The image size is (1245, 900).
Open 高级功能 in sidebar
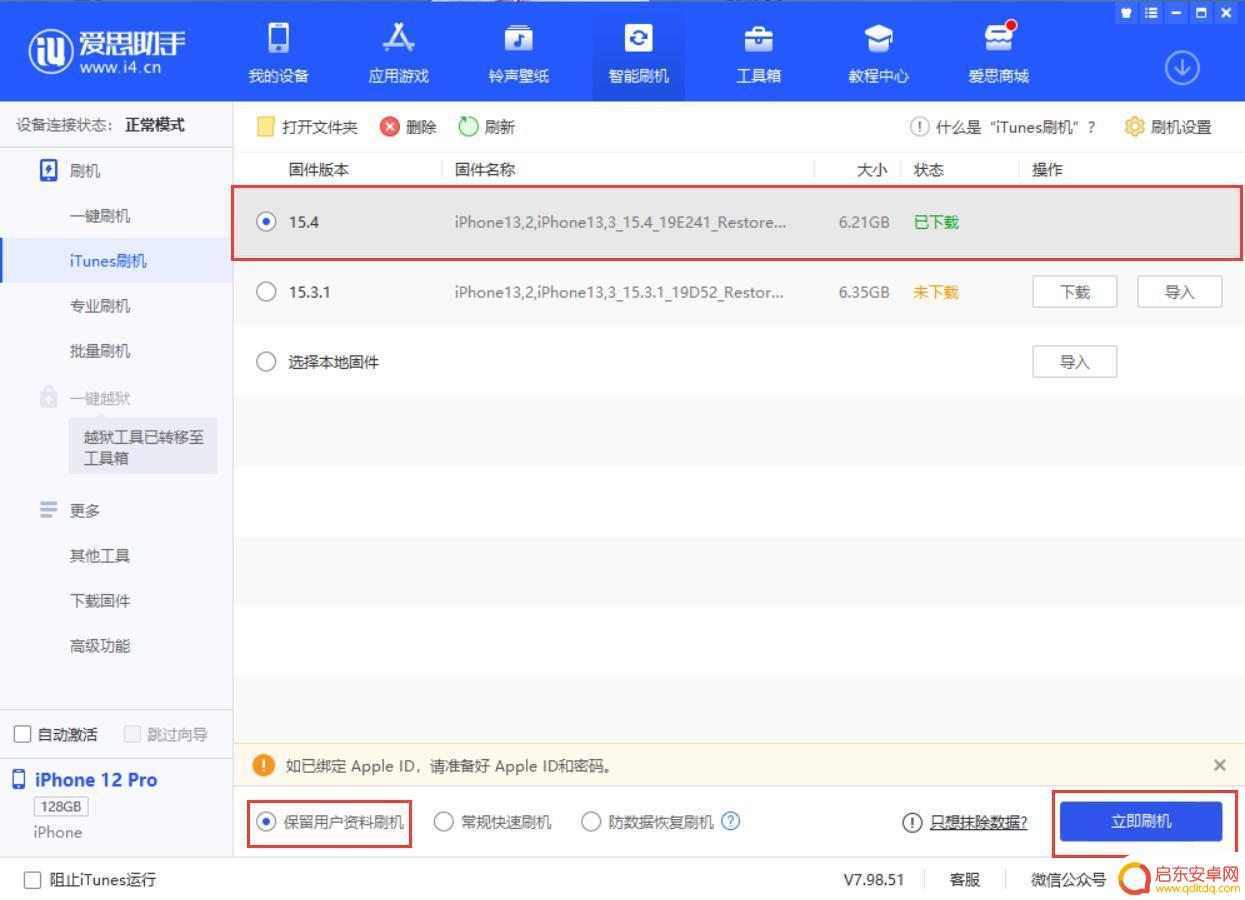pyautogui.click(x=100, y=646)
